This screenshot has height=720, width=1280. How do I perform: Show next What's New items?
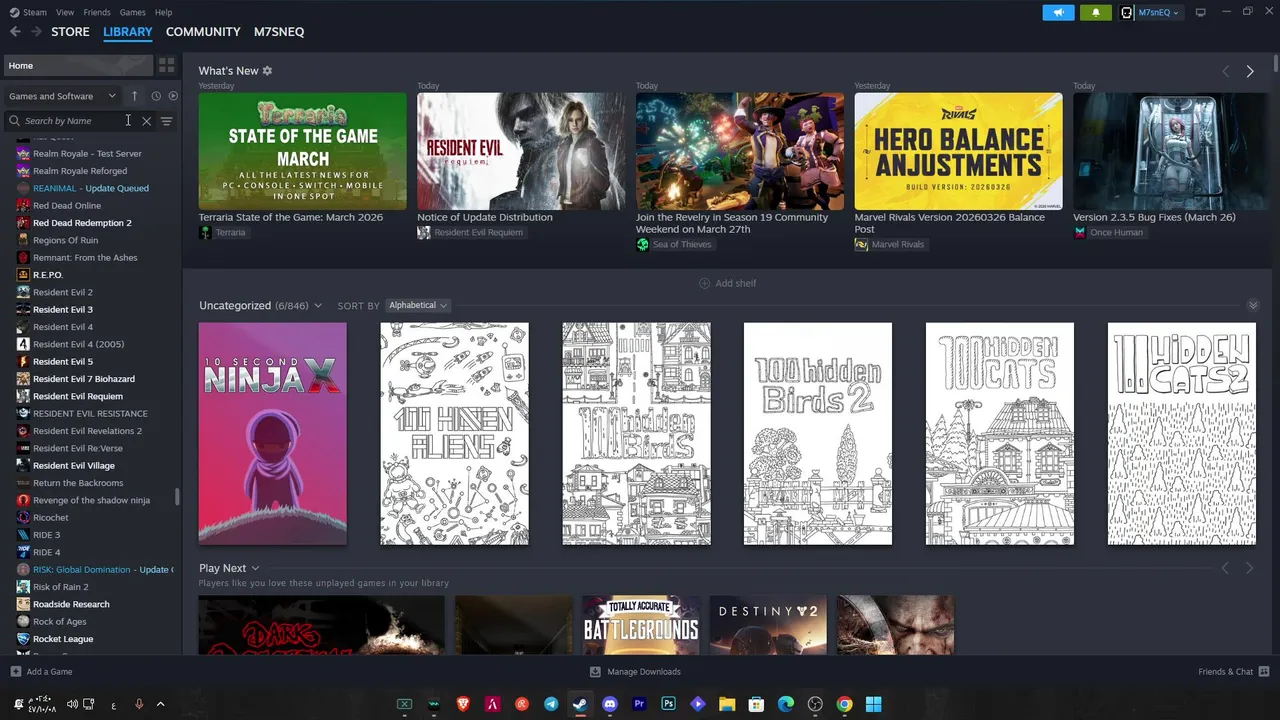[x=1250, y=71]
